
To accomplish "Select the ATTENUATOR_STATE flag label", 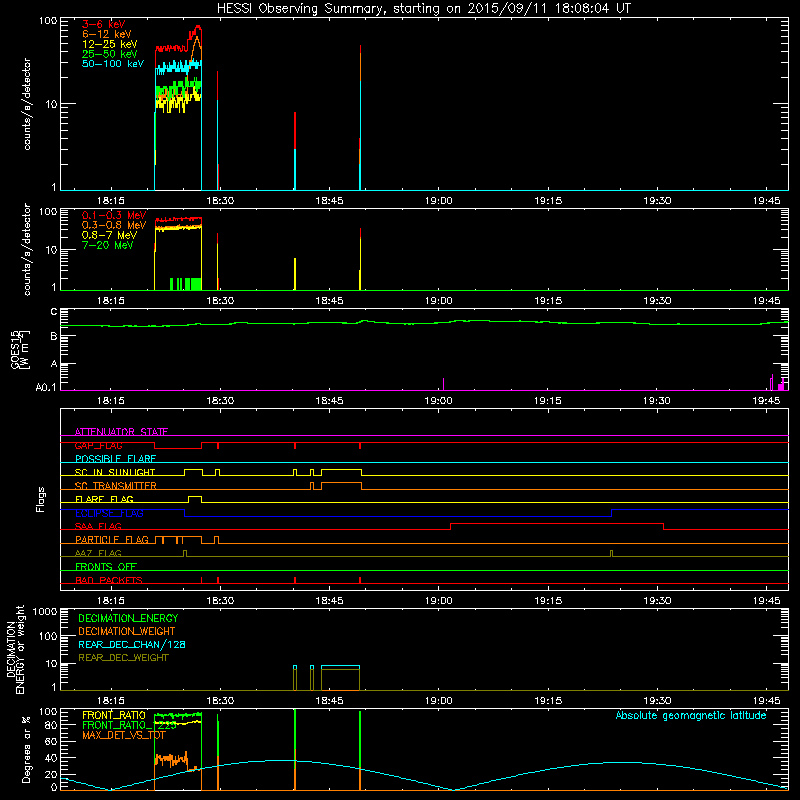I will coord(121,432).
